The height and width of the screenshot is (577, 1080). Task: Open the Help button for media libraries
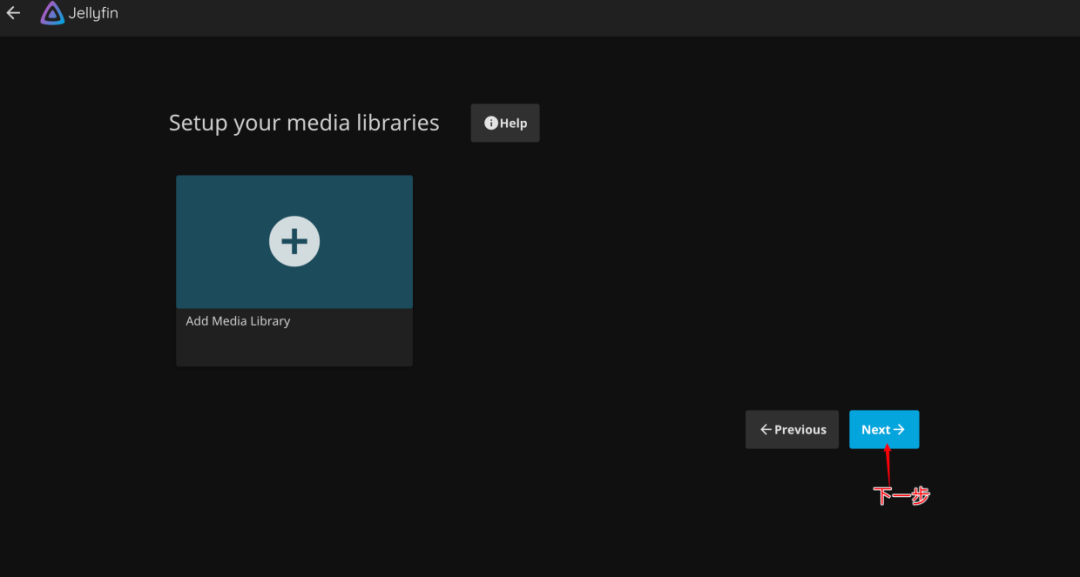[x=505, y=123]
